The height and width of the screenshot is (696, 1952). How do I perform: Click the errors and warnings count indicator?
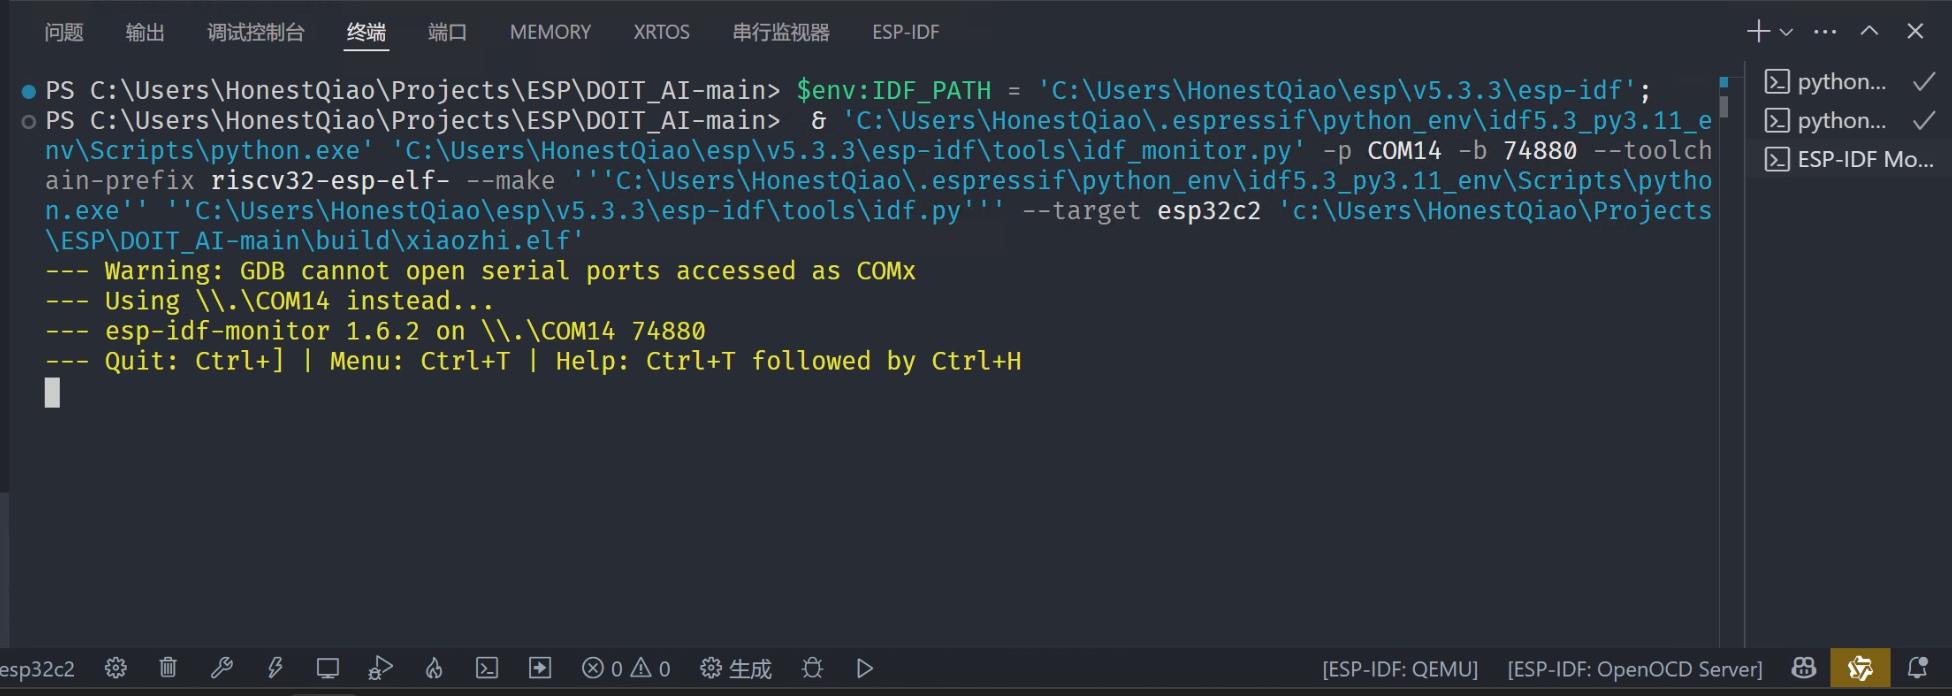626,668
